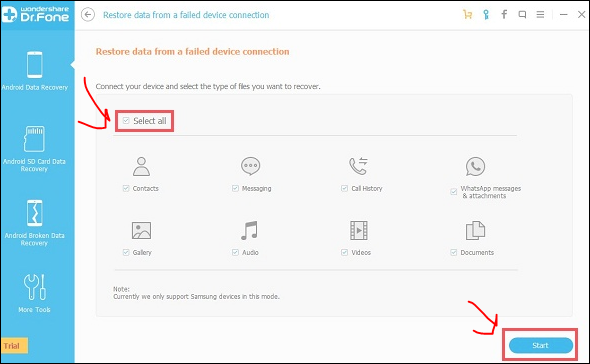
Task: Click the orange 'Restore data from a failed device connection' heading
Action: 192,52
